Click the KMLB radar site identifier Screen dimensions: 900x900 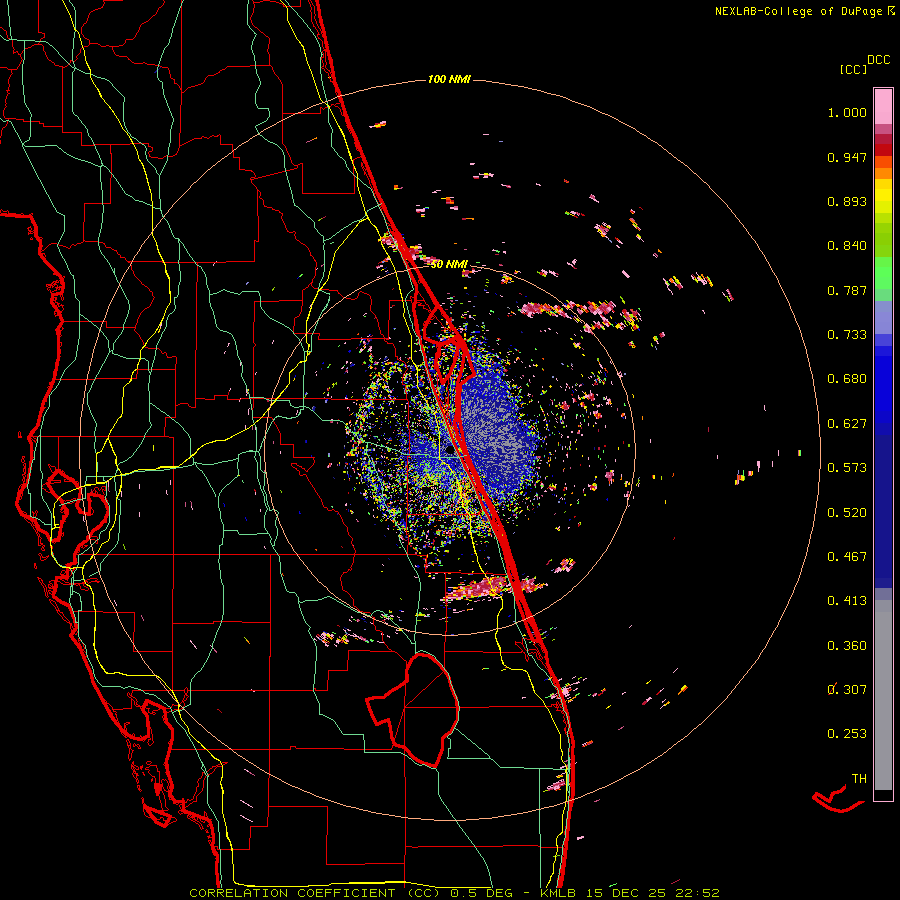click(558, 893)
